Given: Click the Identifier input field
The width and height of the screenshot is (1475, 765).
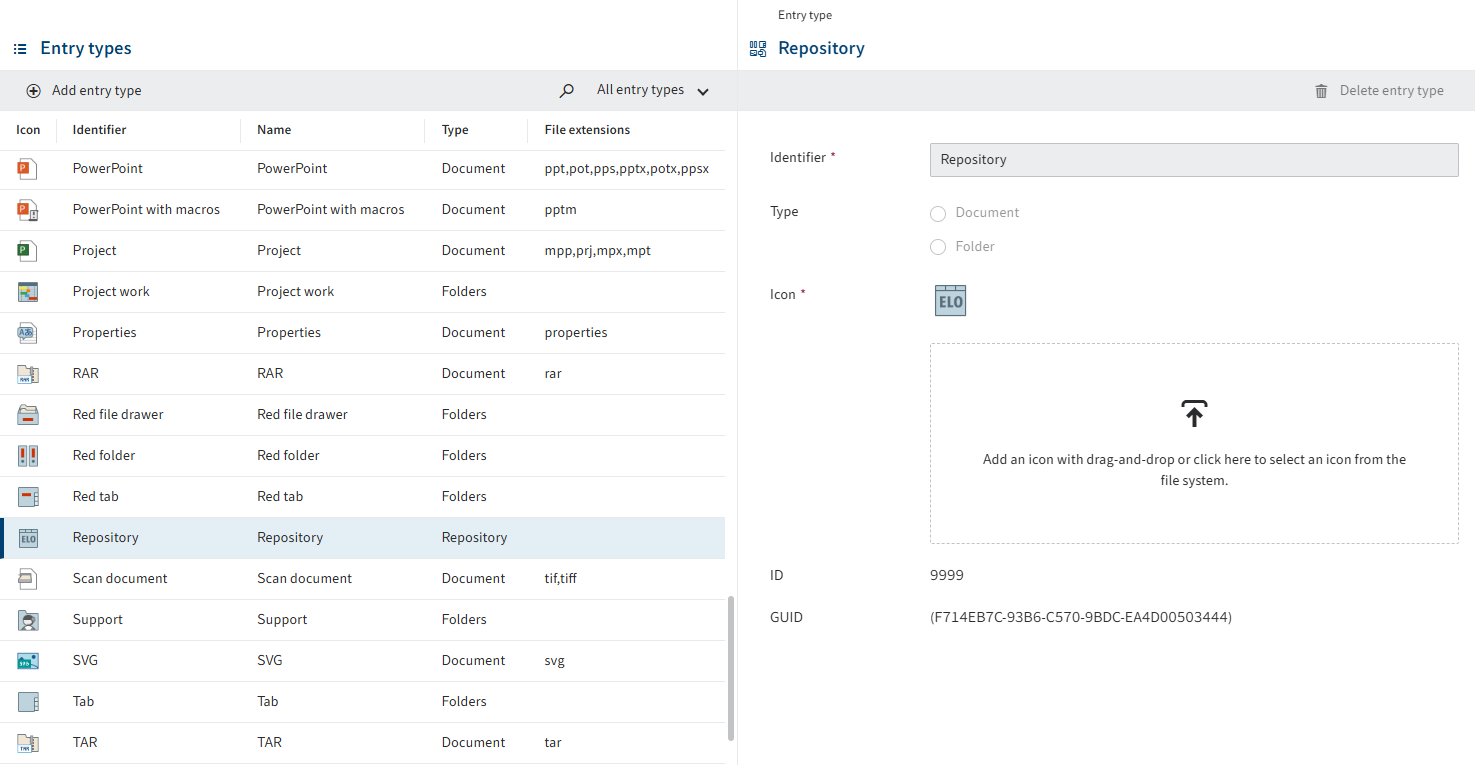Looking at the screenshot, I should point(1193,160).
